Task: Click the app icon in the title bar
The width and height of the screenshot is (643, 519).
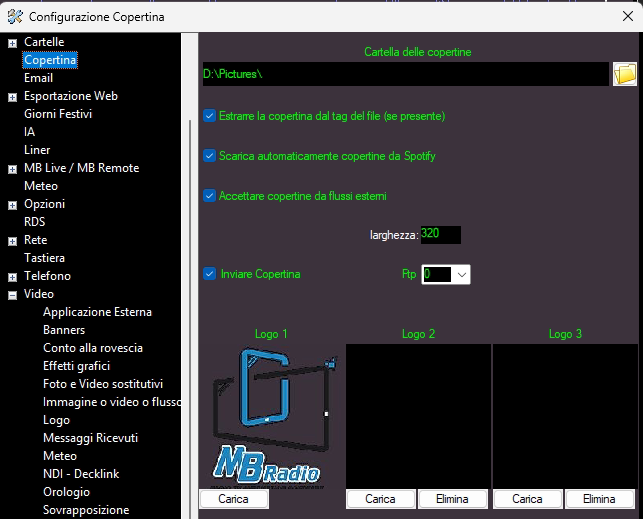Action: (x=15, y=16)
